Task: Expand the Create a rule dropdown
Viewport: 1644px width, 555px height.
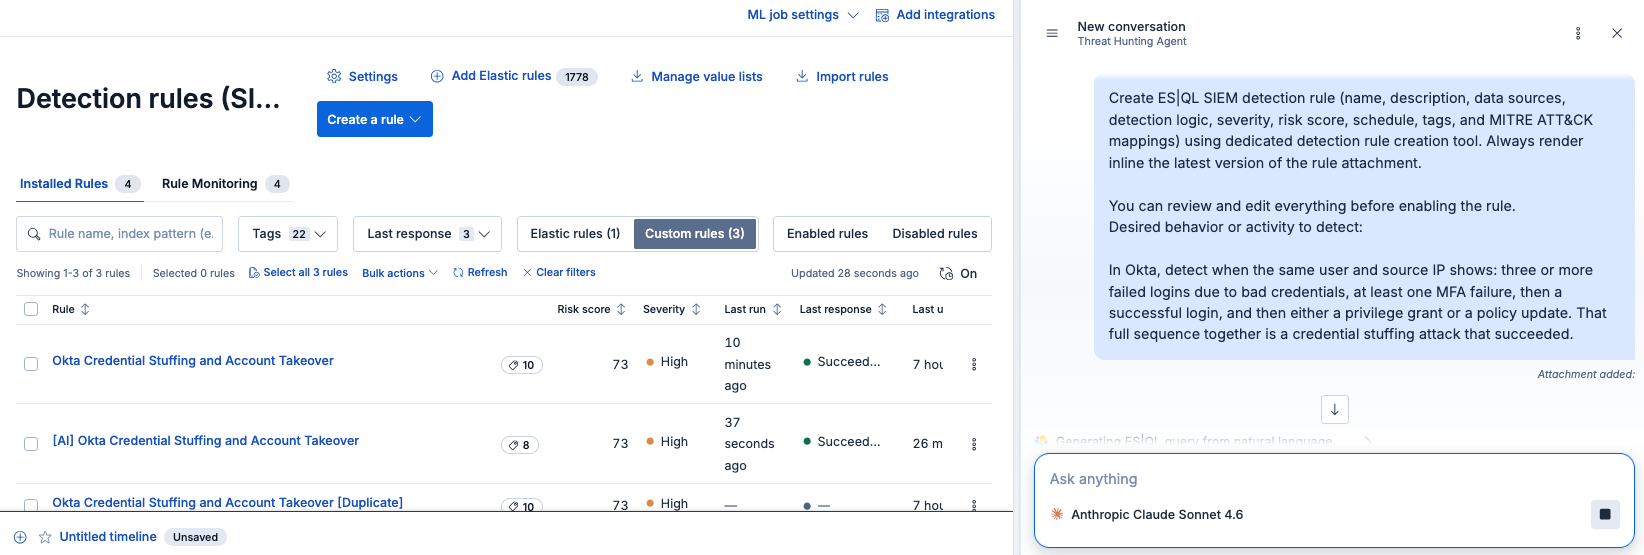Action: 375,119
